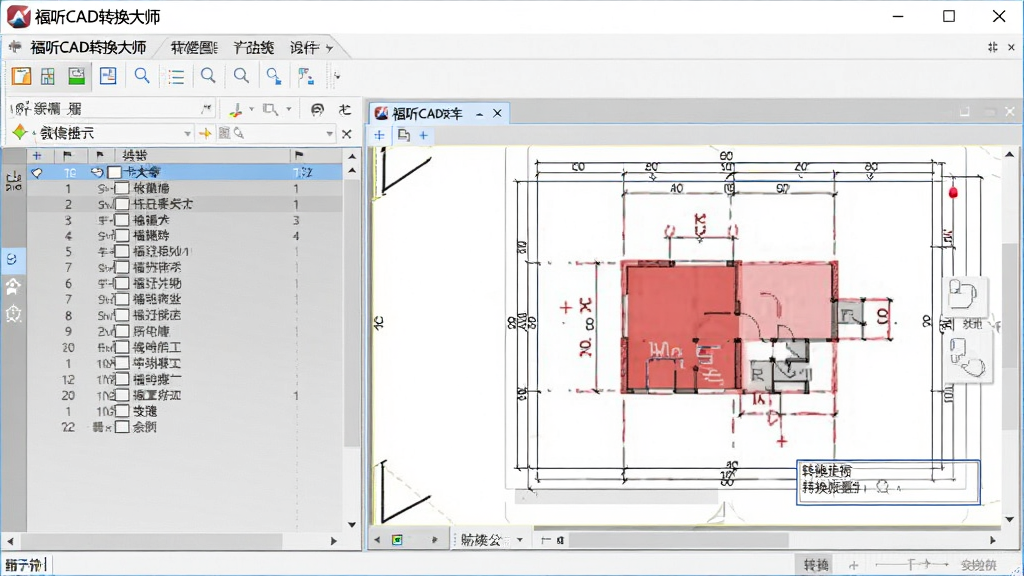Image resolution: width=1024 pixels, height=576 pixels.
Task: Click the zoom slider in status bar
Action: coord(912,565)
